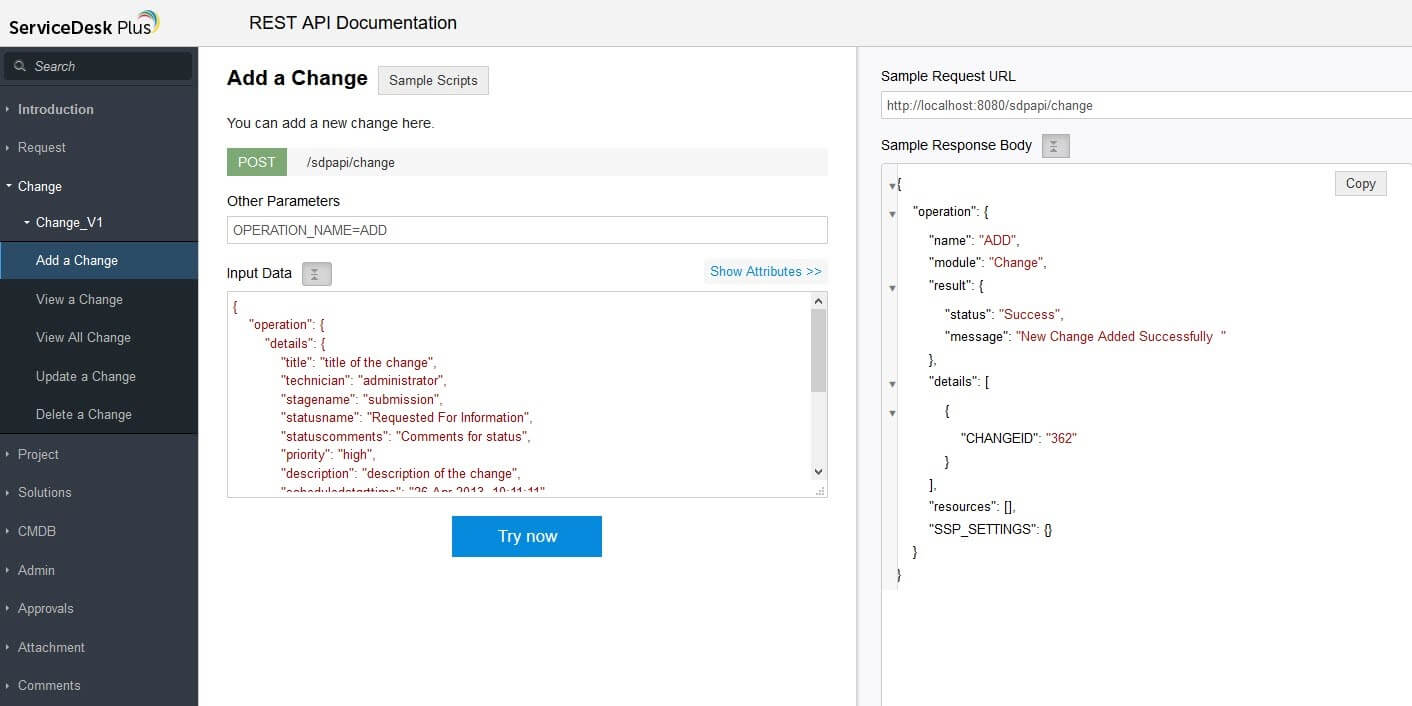Click the ServiceDesk Plus logo
1412x706 pixels.
point(83,23)
